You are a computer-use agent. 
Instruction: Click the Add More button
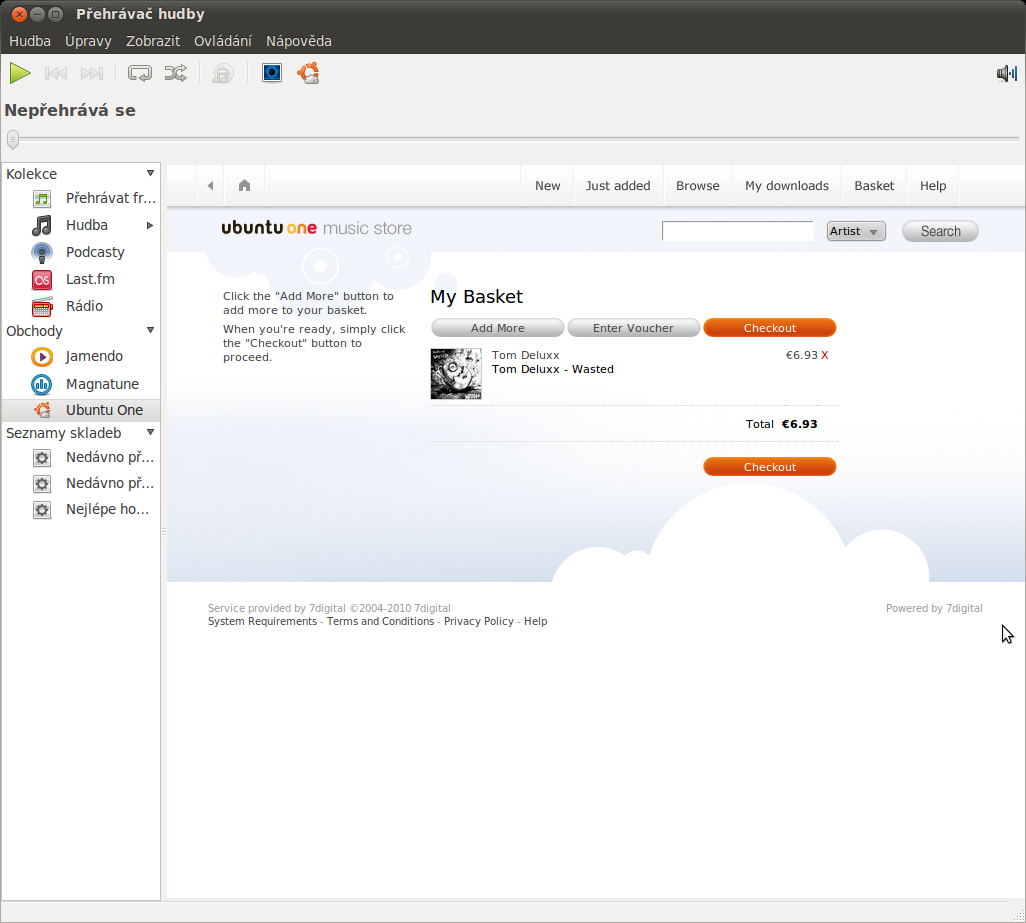[x=497, y=328]
